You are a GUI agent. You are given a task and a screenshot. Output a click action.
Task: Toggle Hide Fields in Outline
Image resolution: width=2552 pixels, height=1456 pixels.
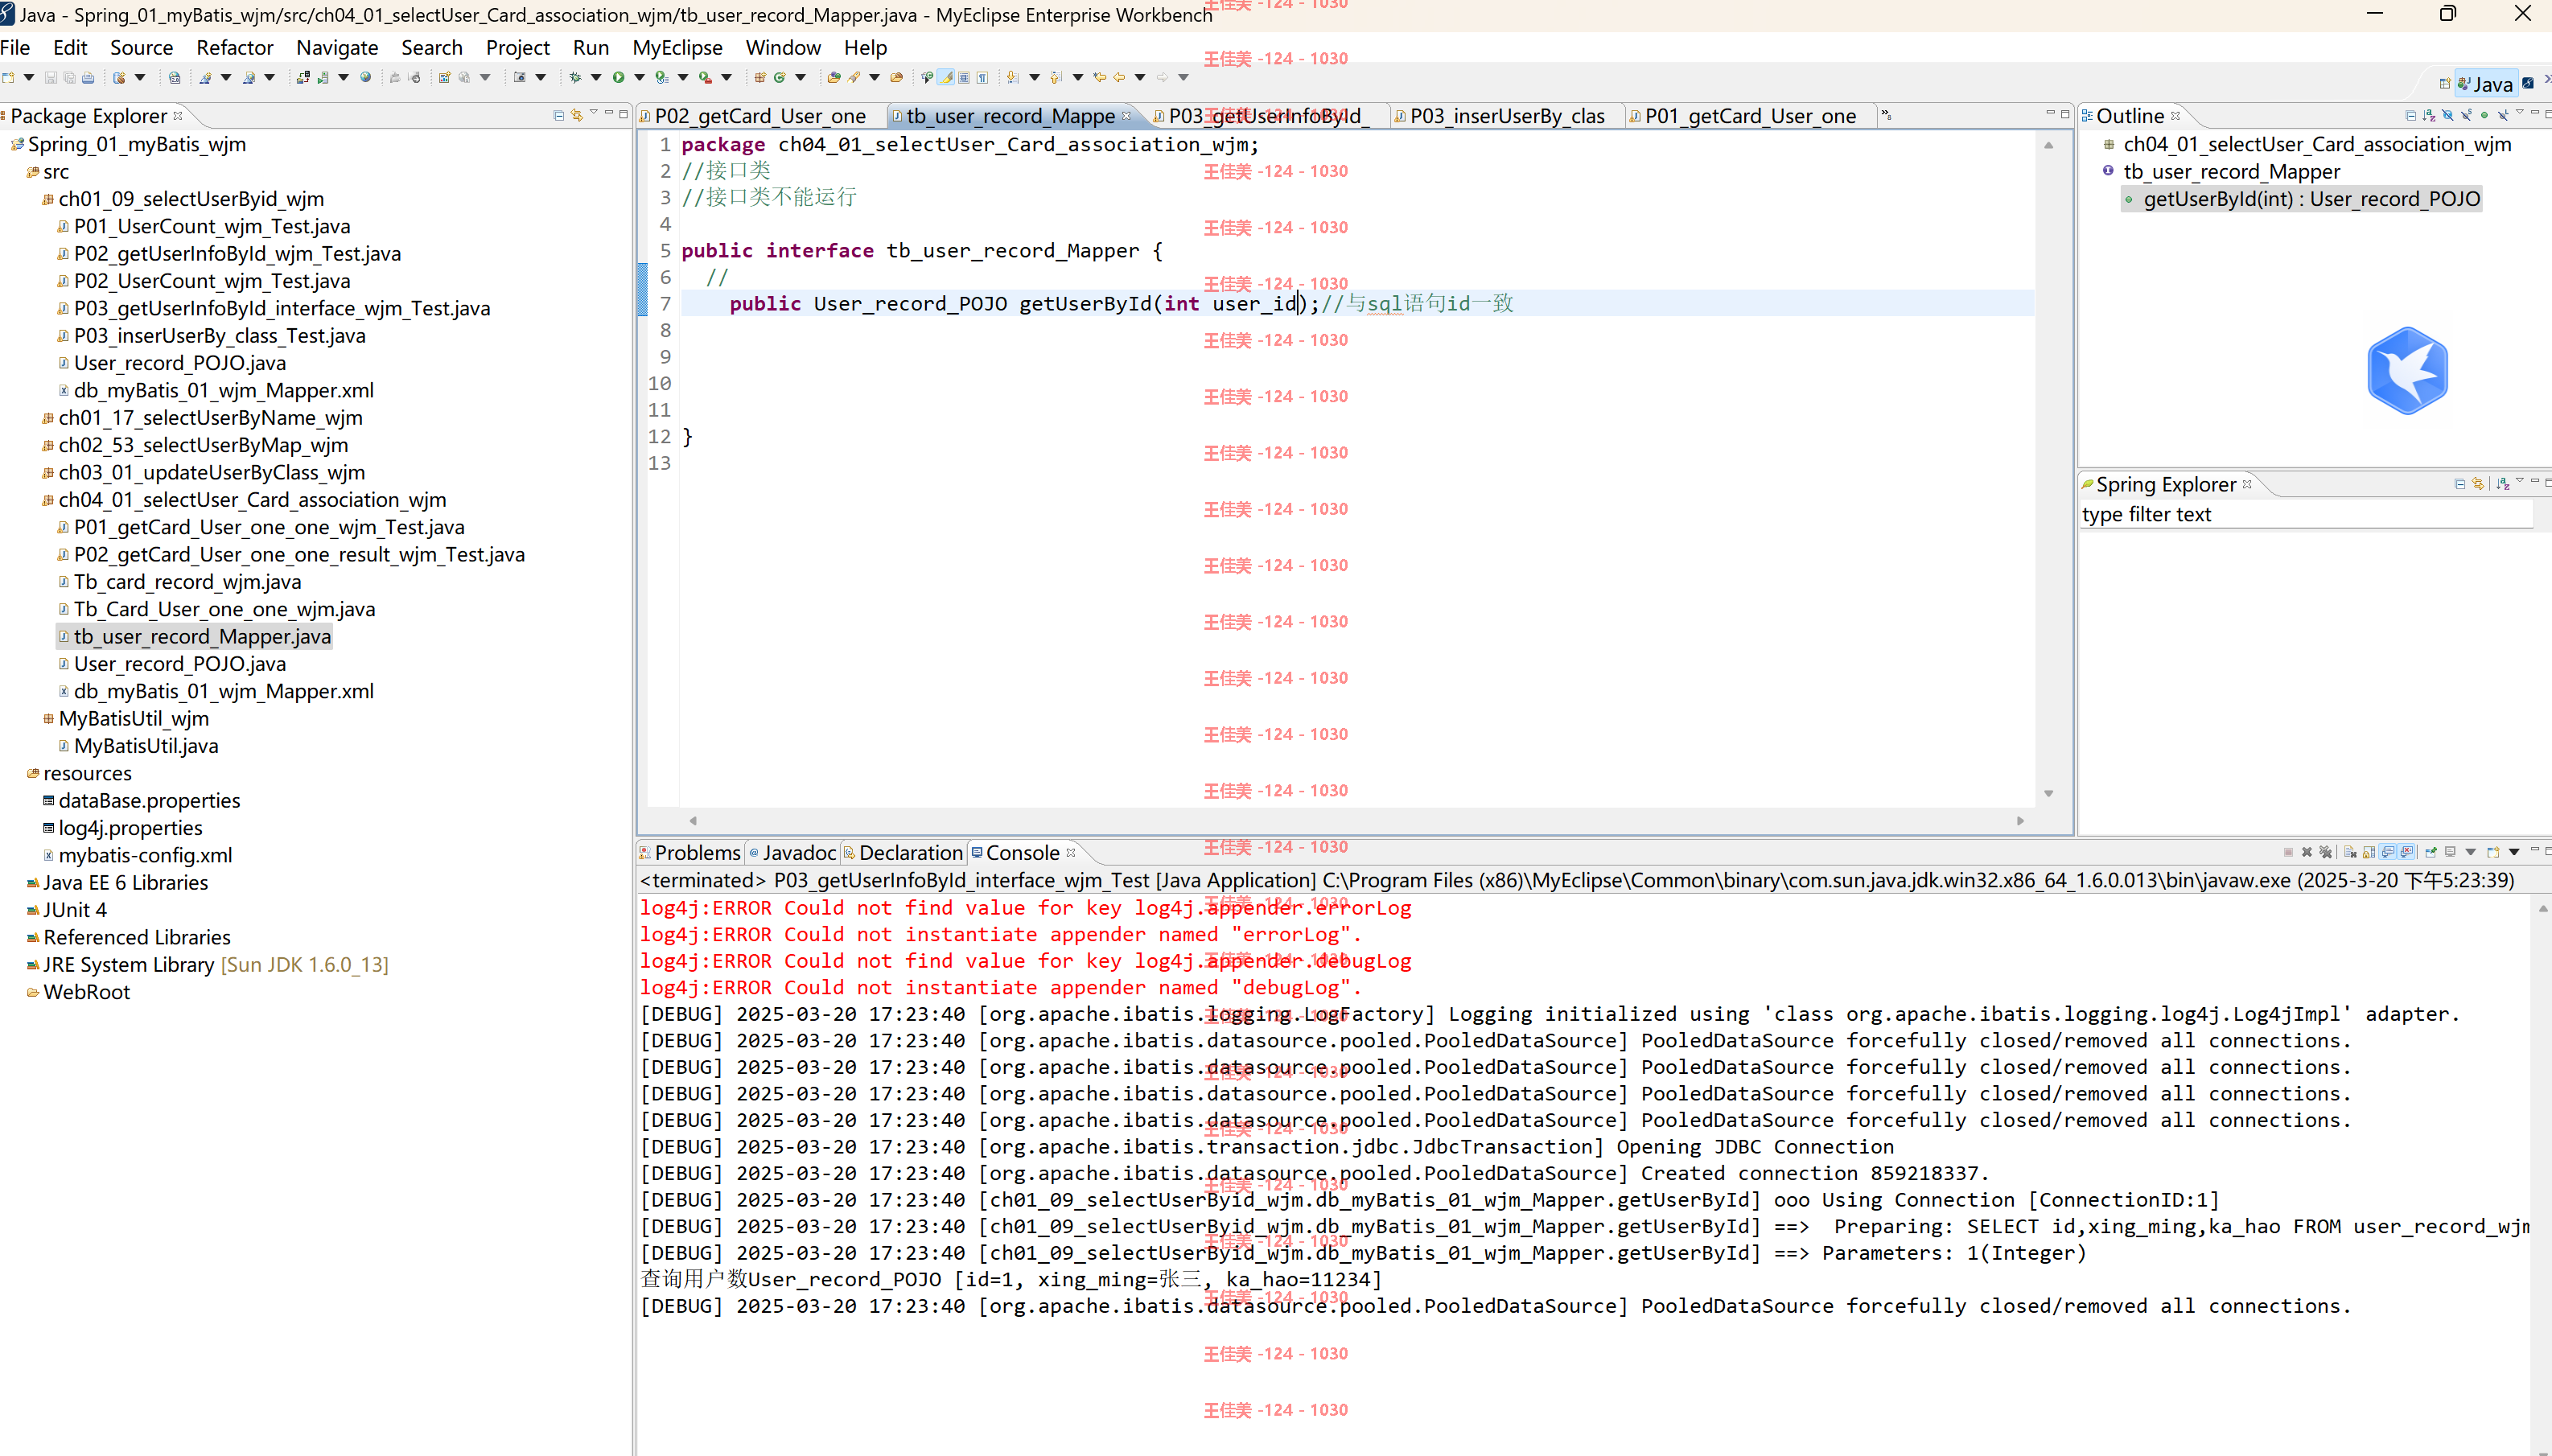tap(2448, 115)
